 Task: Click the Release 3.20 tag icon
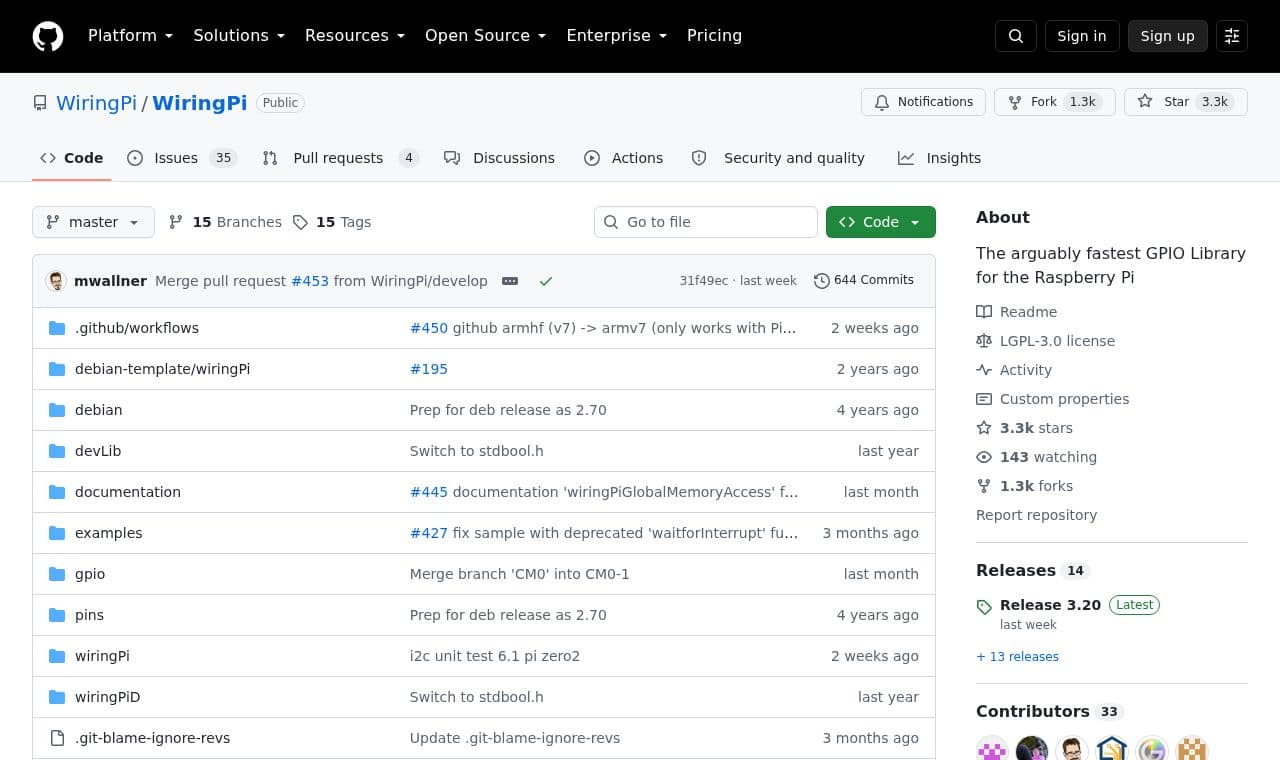tap(984, 606)
